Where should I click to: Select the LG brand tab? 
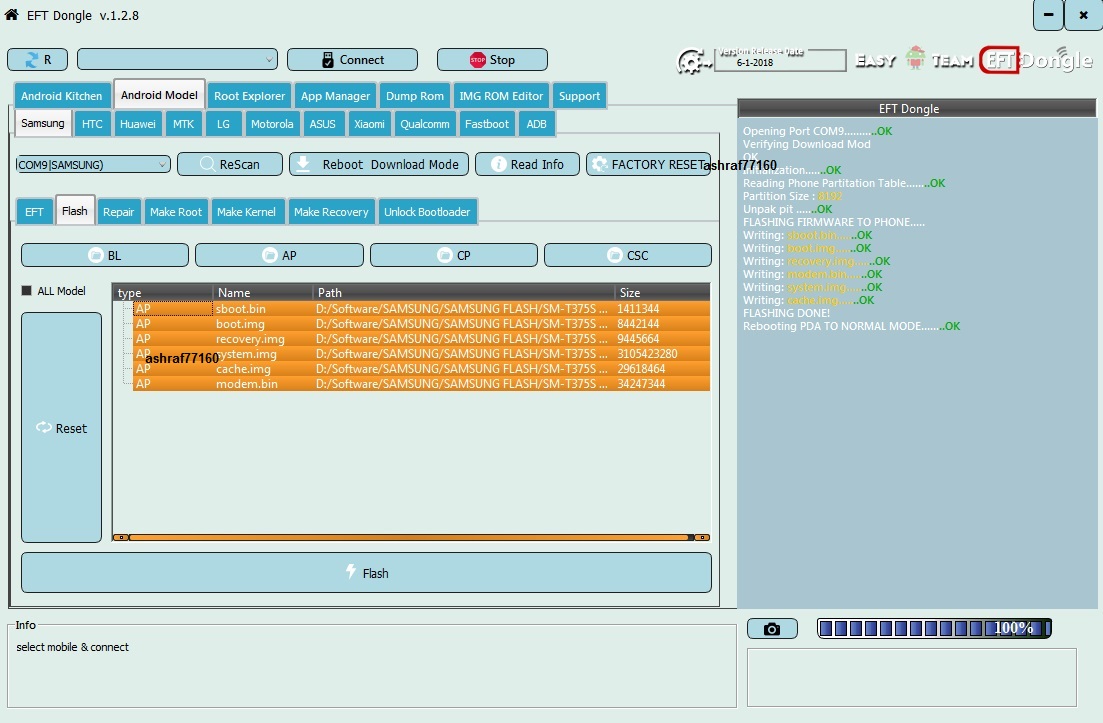(223, 124)
